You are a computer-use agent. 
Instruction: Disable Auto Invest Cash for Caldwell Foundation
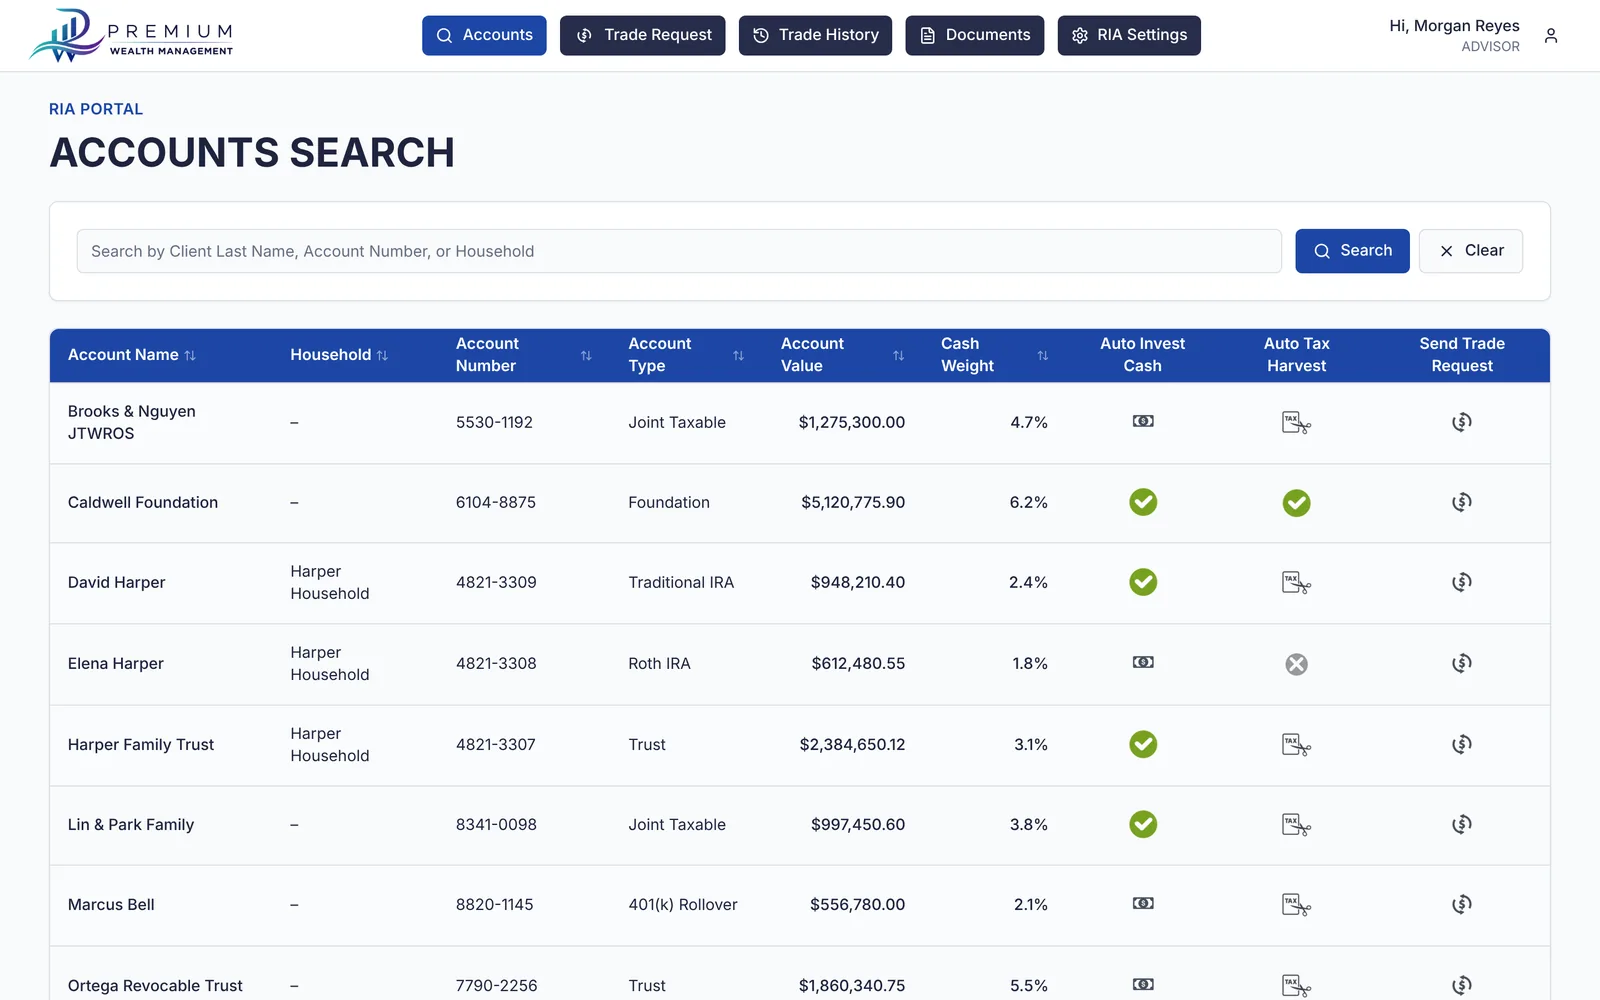(1143, 502)
